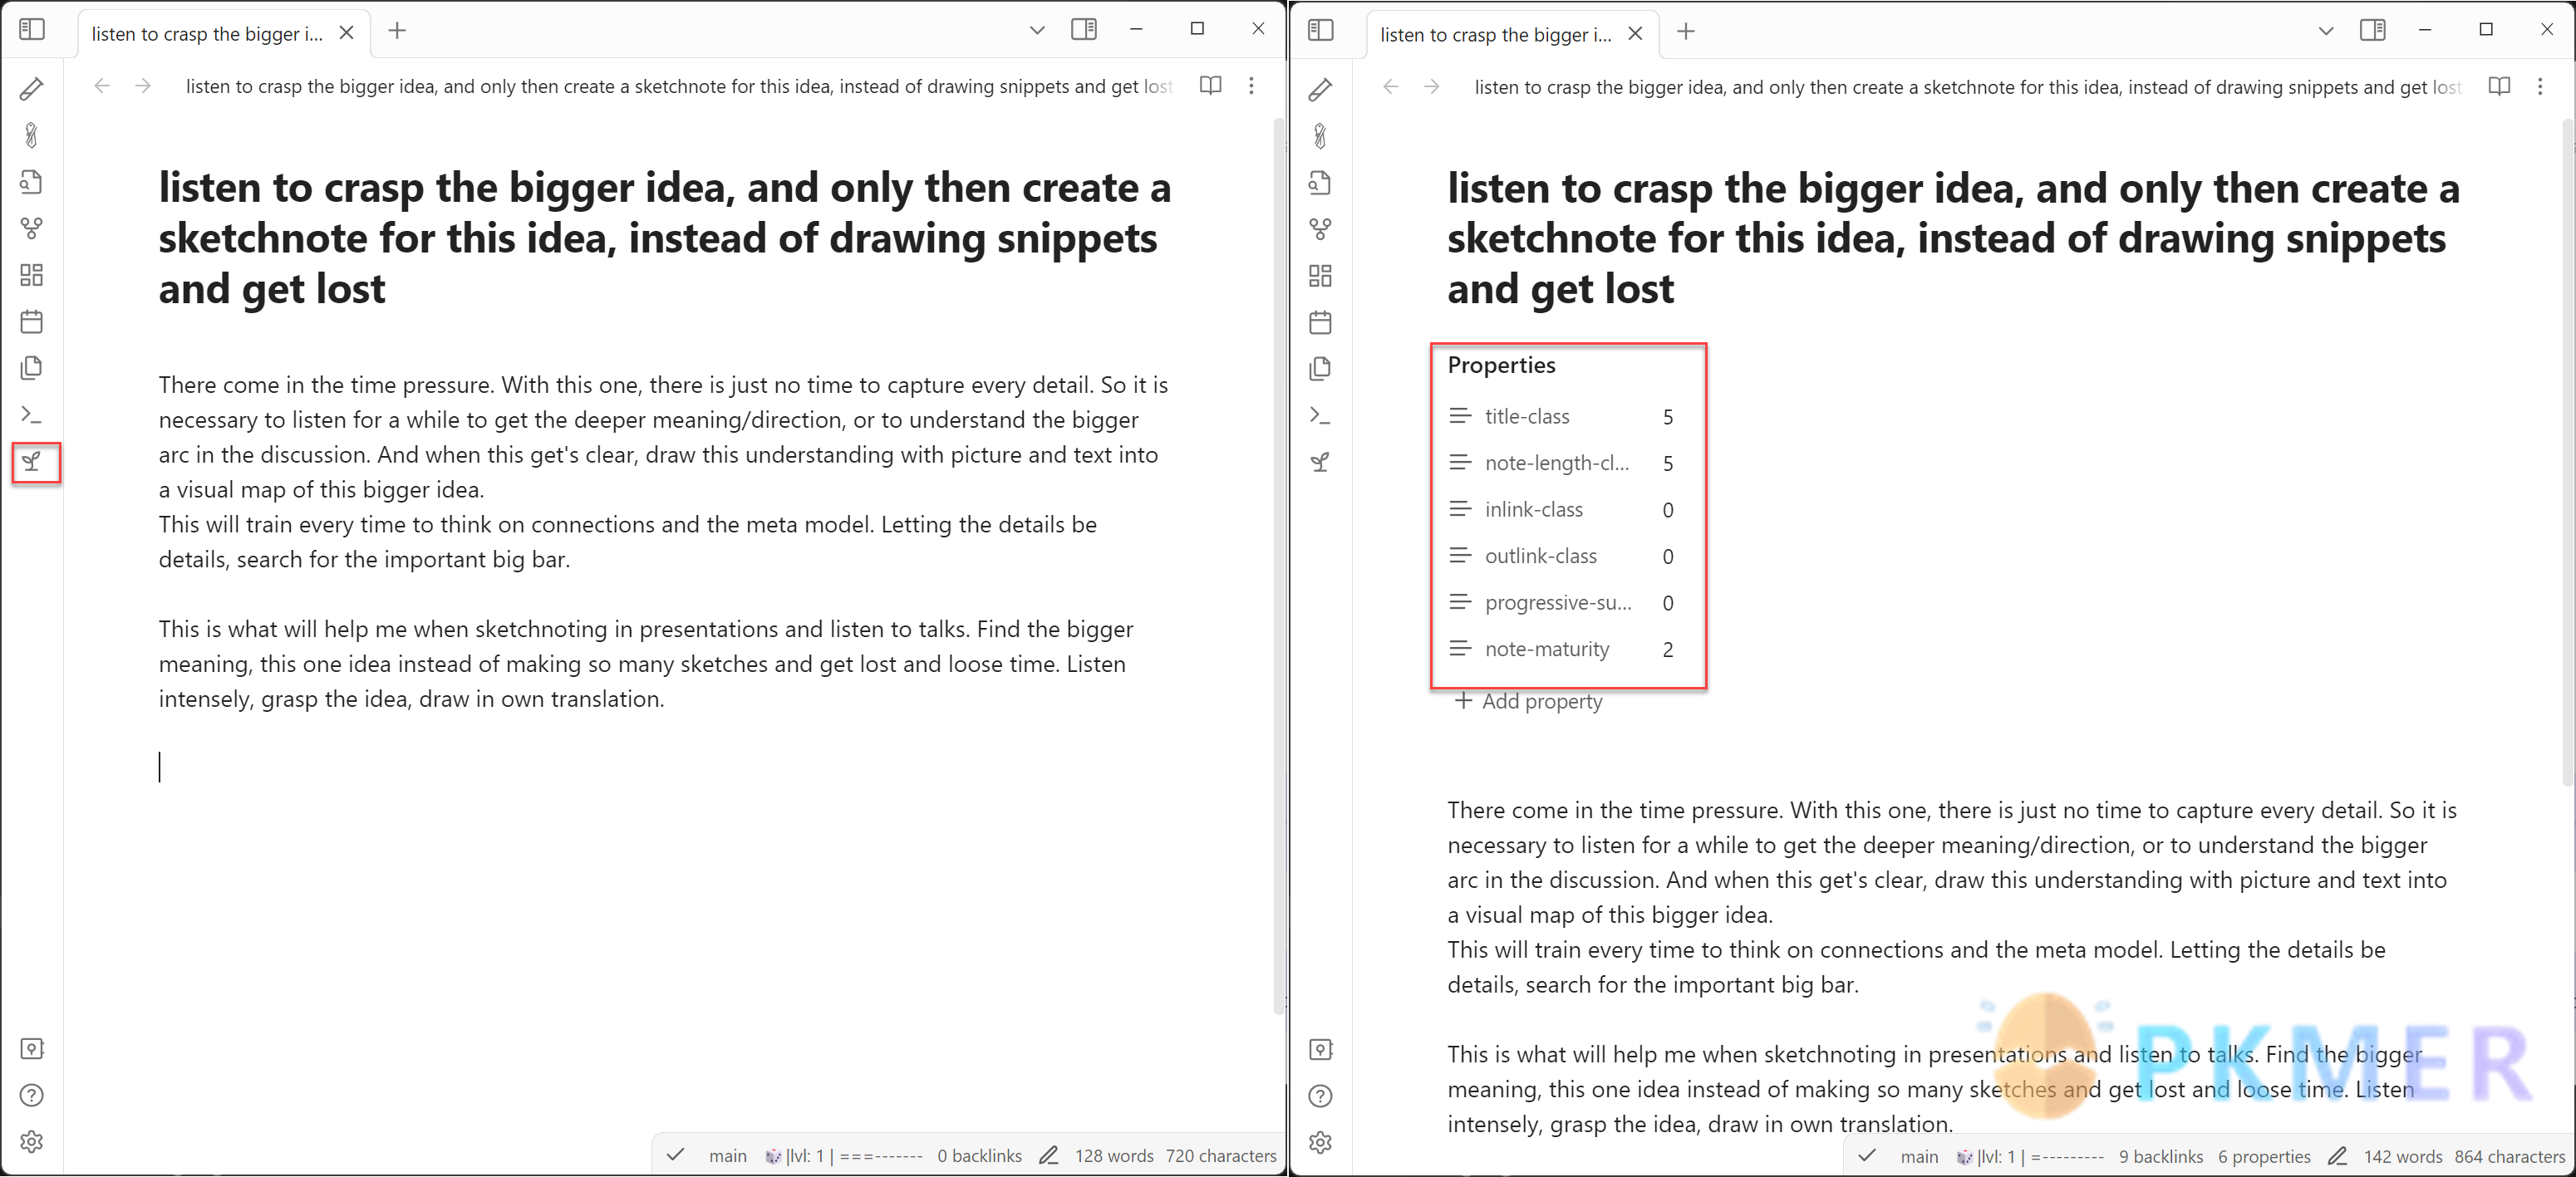
Task: Open graph view in the left window ribbon
Action: 31,228
